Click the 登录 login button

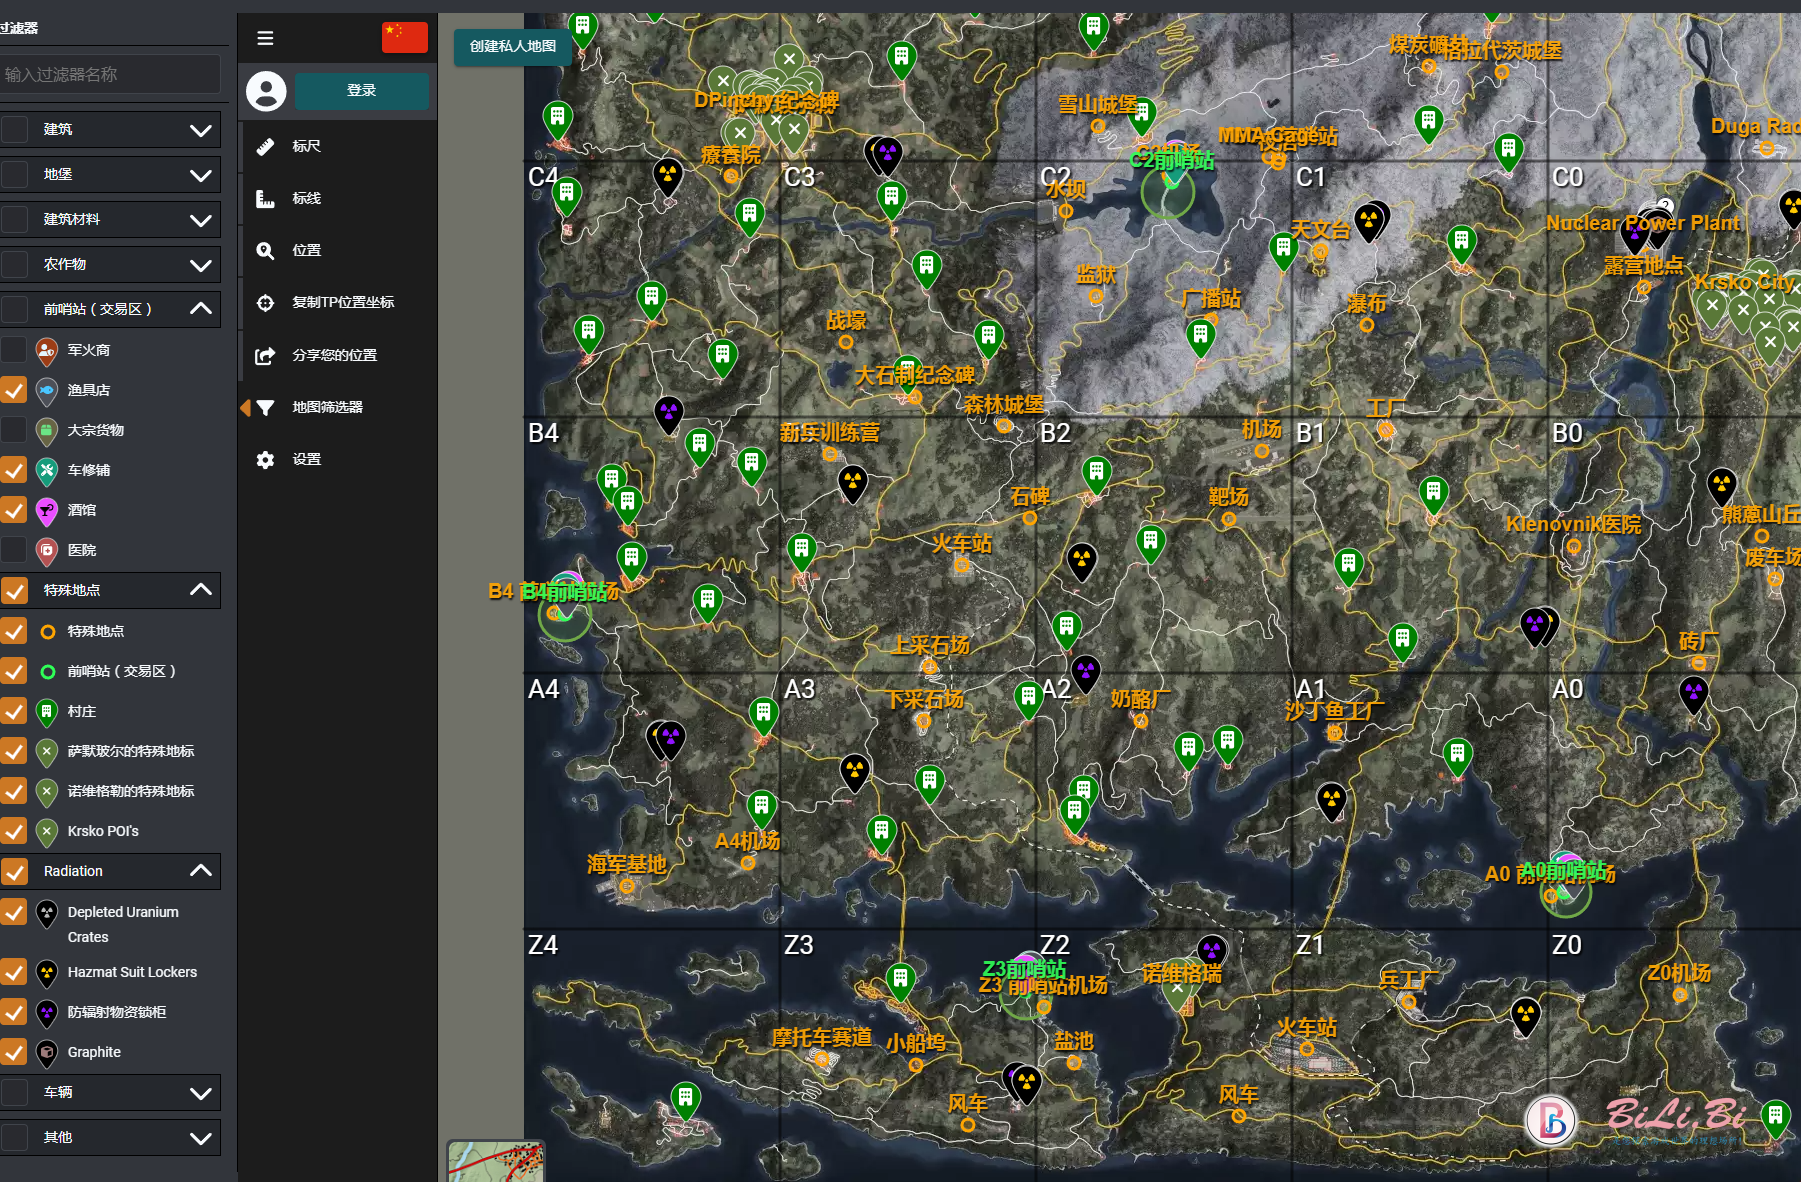click(361, 91)
